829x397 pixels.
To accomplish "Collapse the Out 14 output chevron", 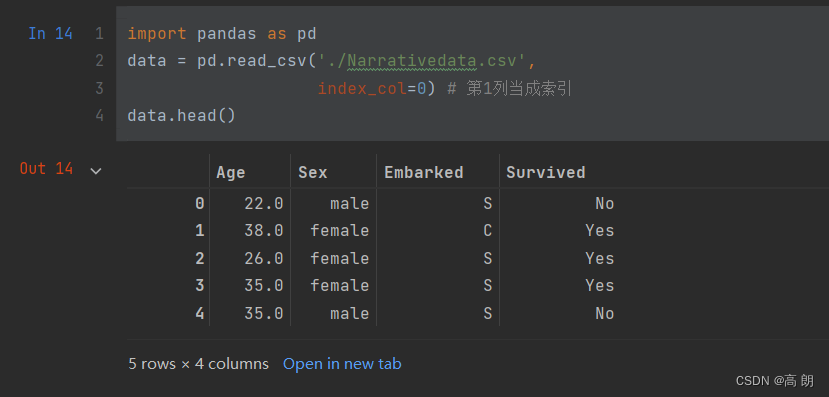I will [96, 171].
